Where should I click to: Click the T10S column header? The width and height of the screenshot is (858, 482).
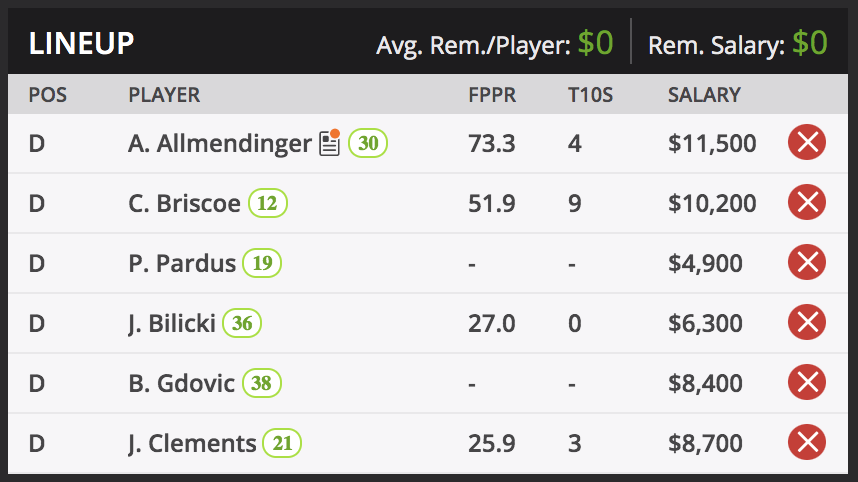pos(588,96)
